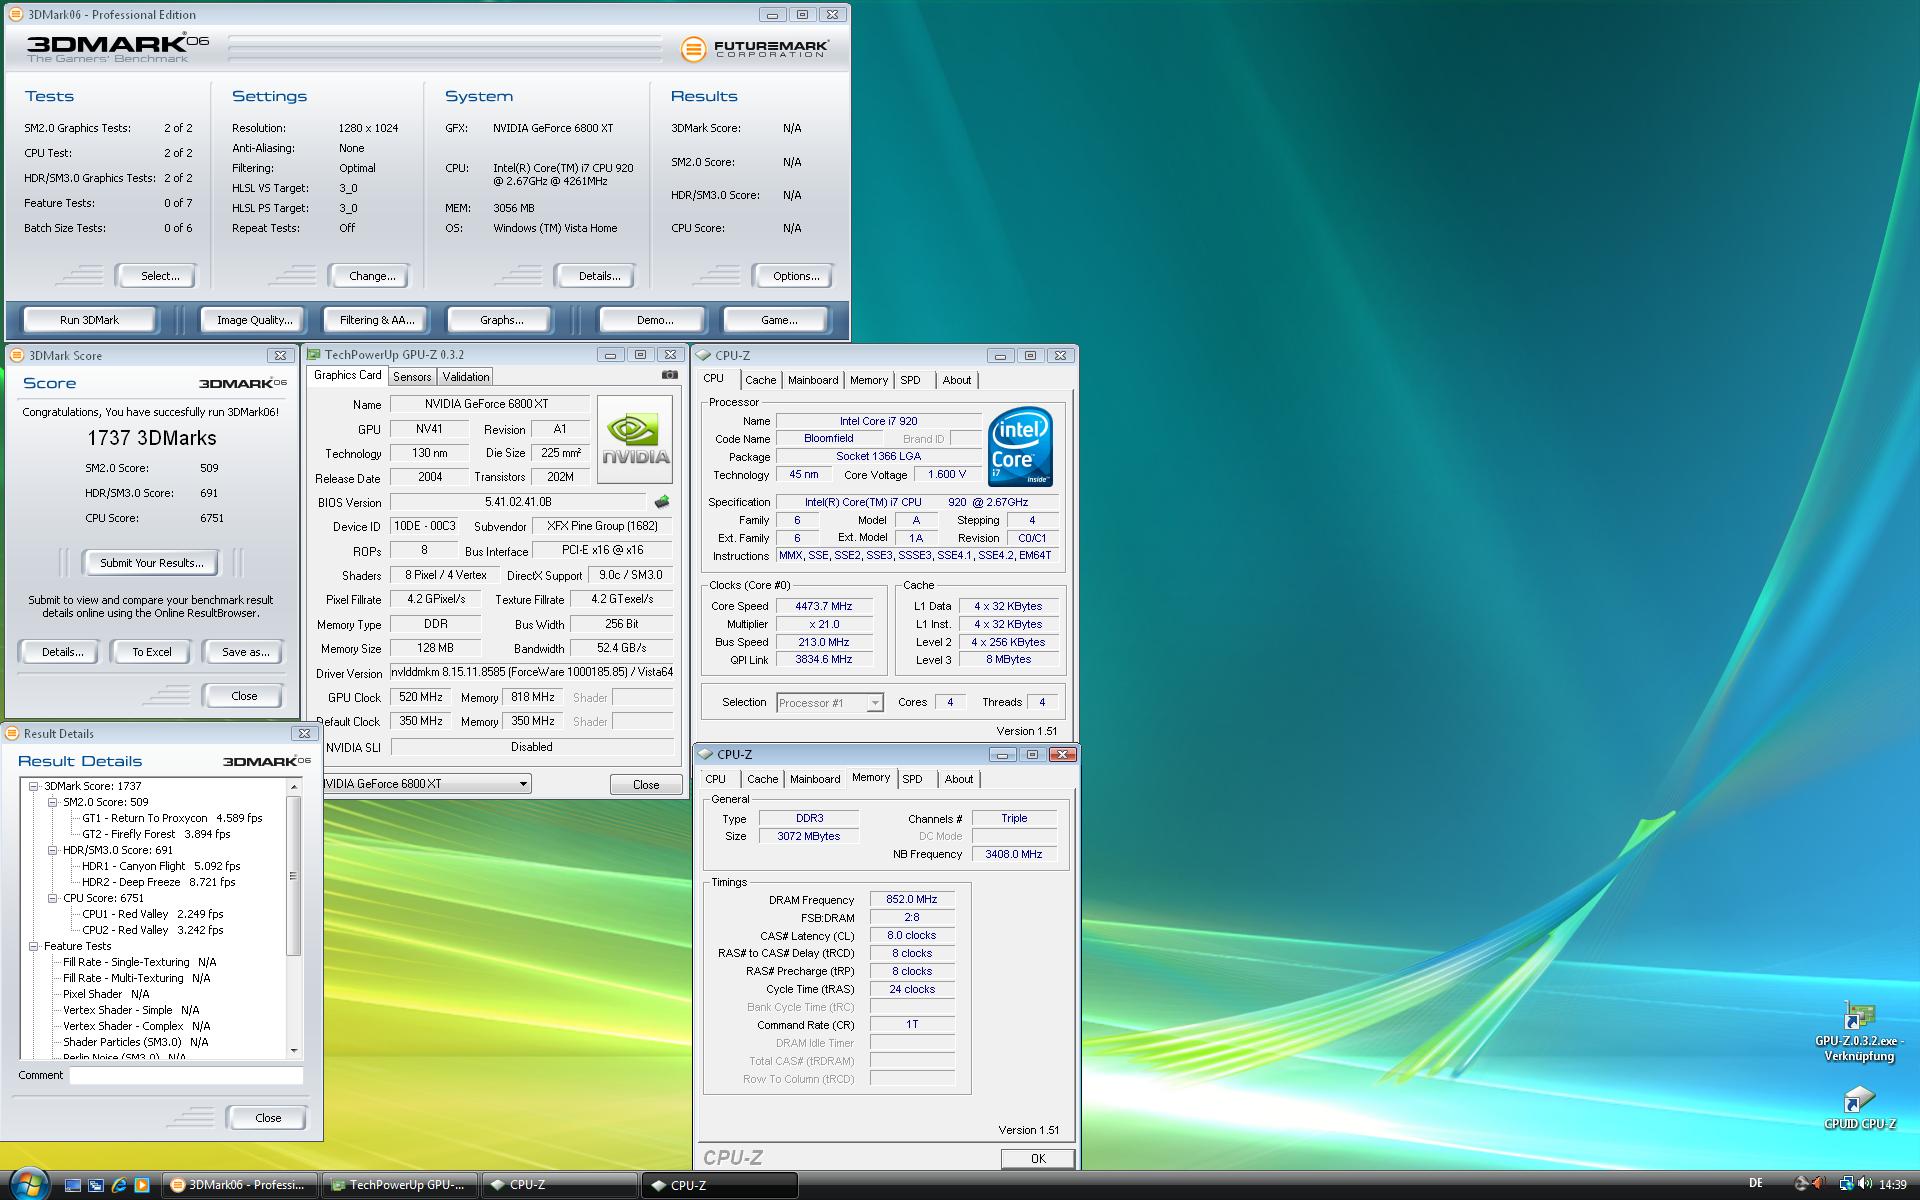The width and height of the screenshot is (1920, 1200).
Task: Click the network tray icon
Action: tap(1846, 1184)
